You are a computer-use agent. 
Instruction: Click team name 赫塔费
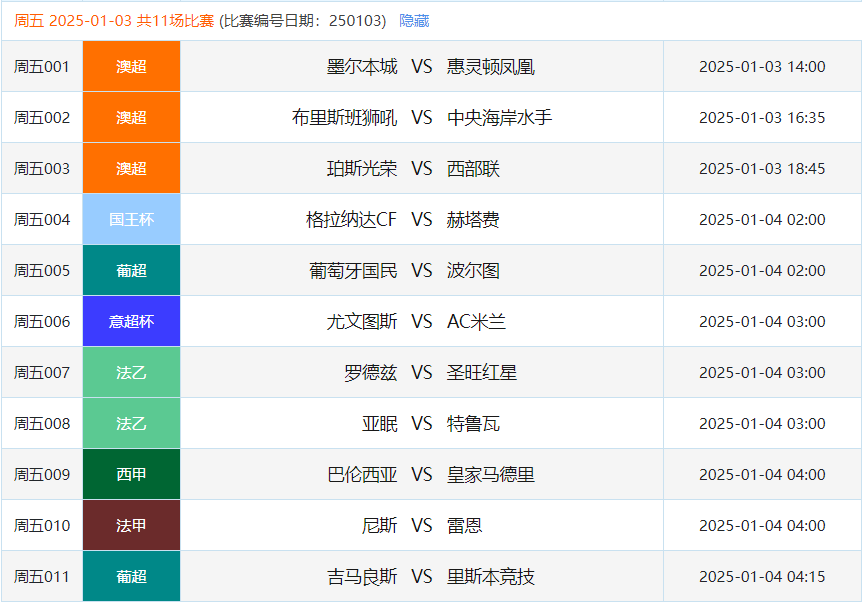pos(473,220)
